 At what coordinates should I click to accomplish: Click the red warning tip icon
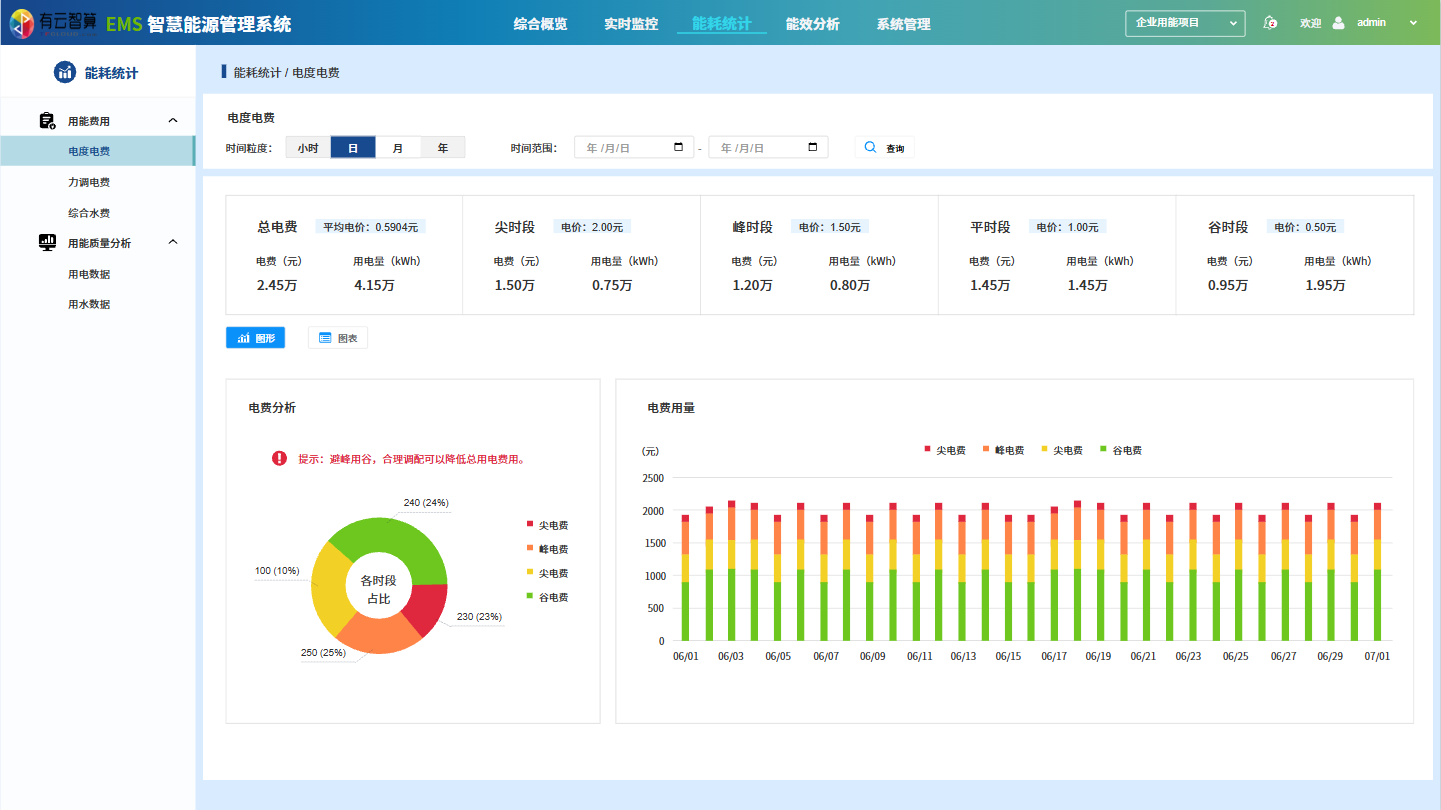[x=279, y=459]
